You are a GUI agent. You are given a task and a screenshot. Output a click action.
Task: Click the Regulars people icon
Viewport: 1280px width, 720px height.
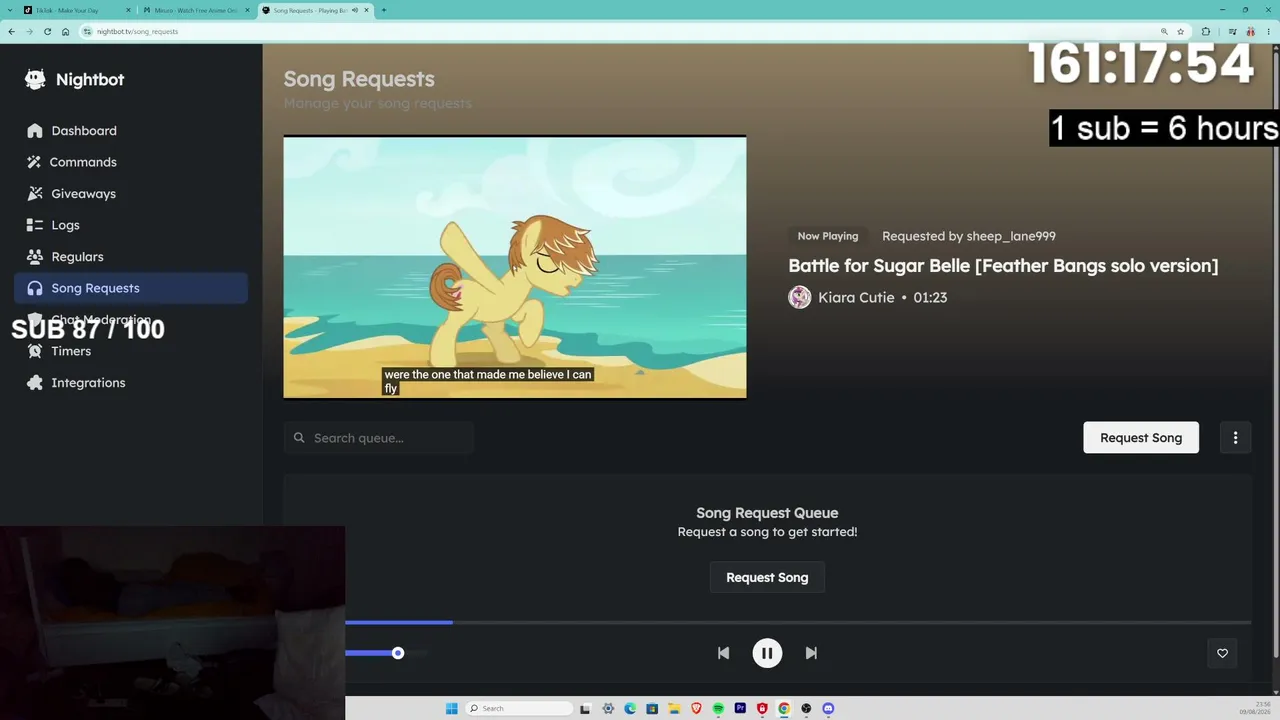(x=35, y=257)
